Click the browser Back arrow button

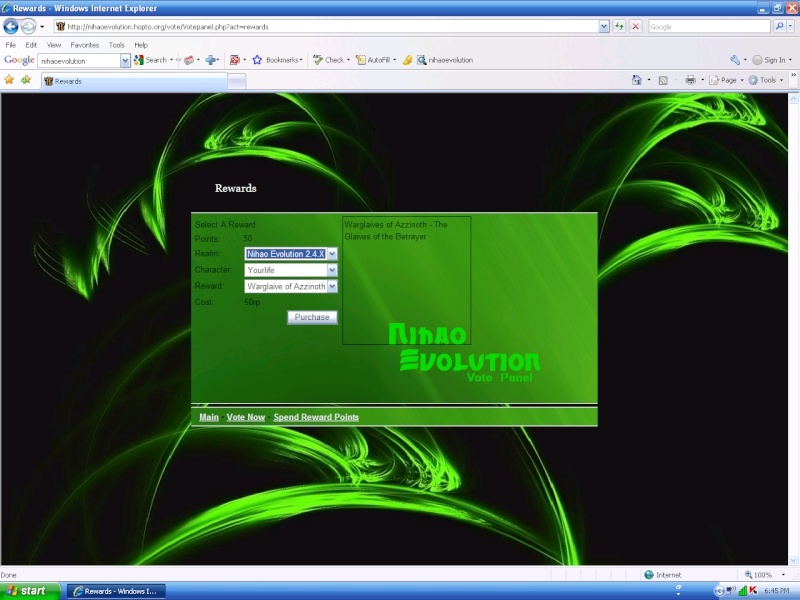11,26
